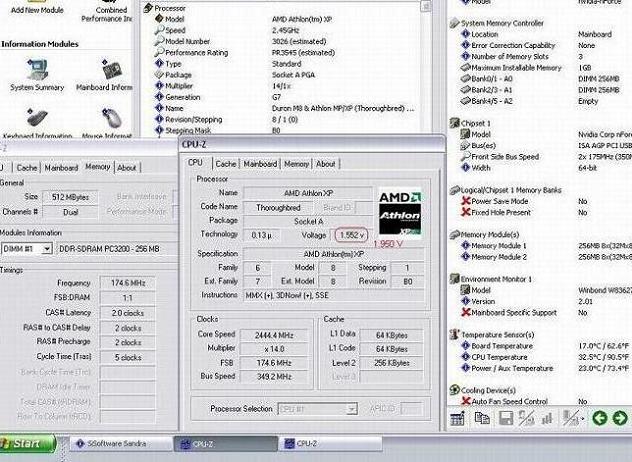Open the Mainboard Information module icon
The image size is (632, 462).
pos(111,69)
